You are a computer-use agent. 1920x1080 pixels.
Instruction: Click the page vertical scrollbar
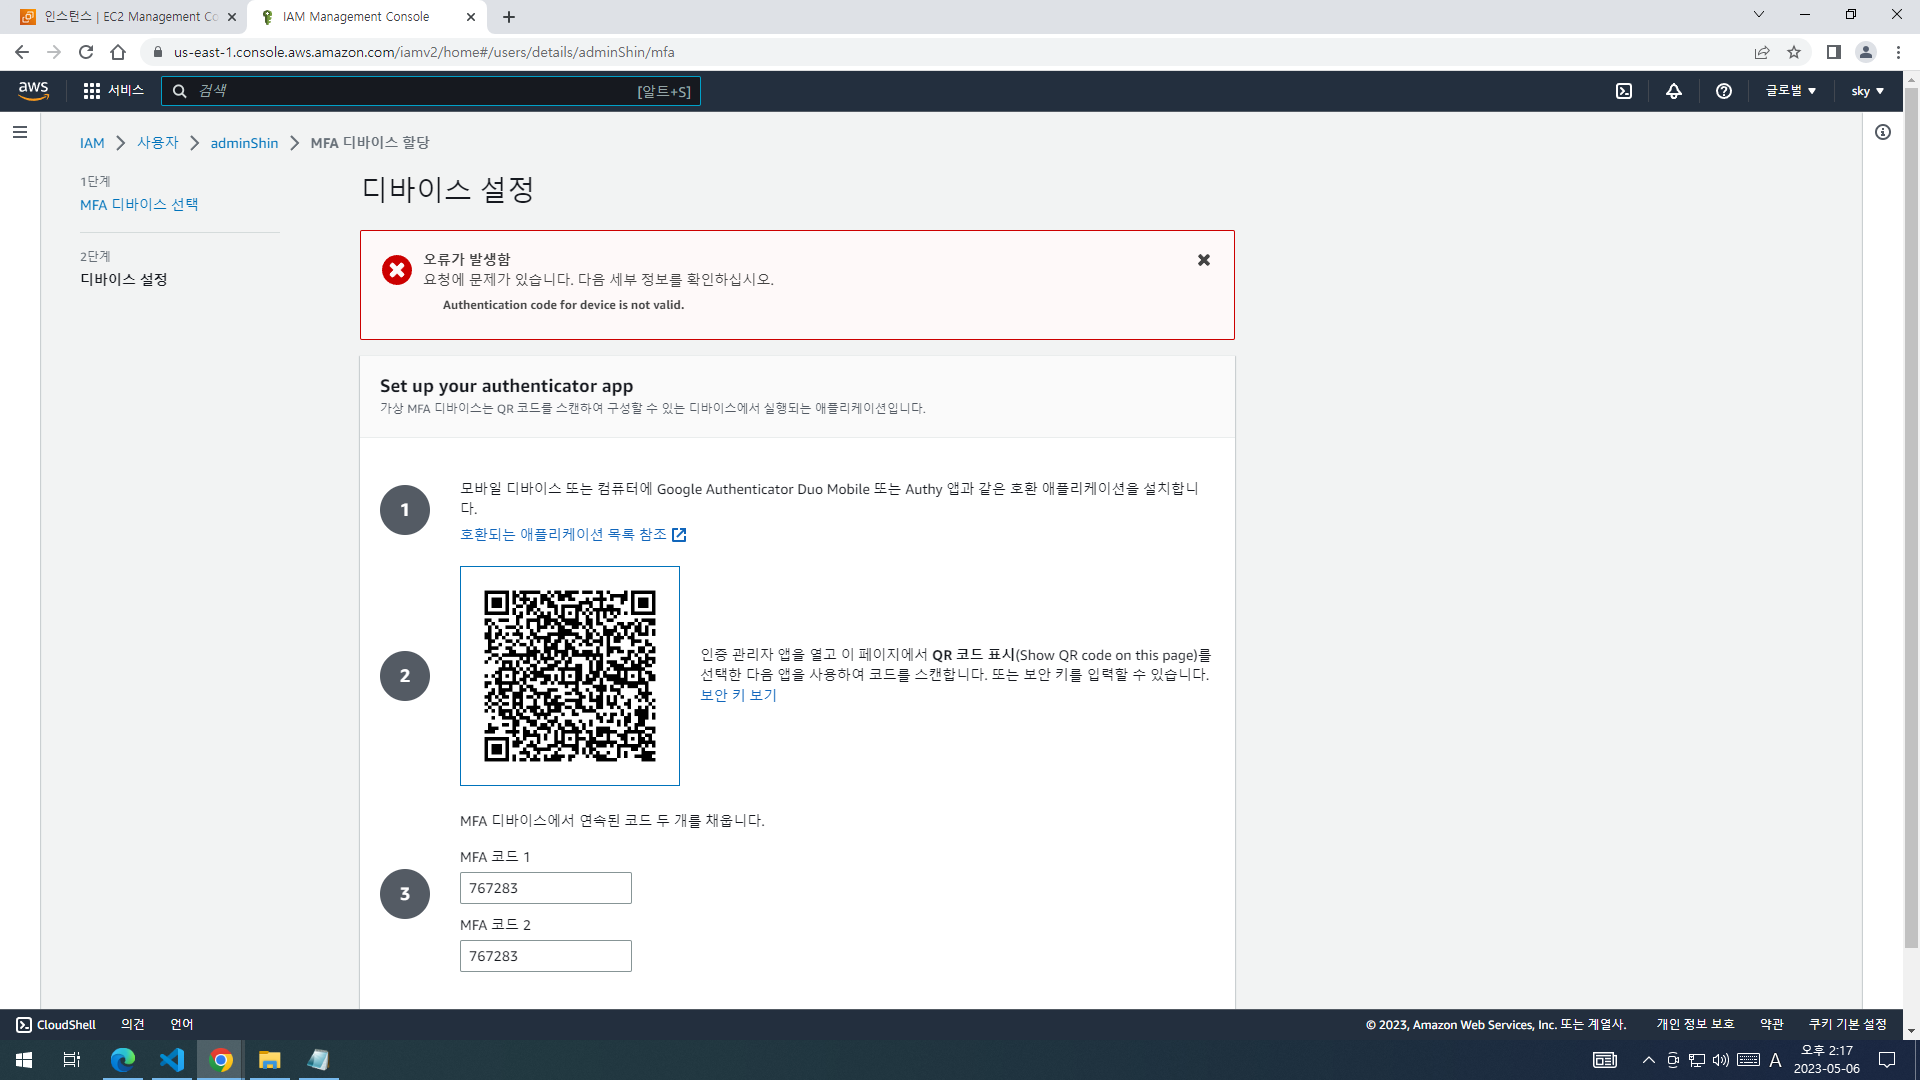click(x=1911, y=517)
